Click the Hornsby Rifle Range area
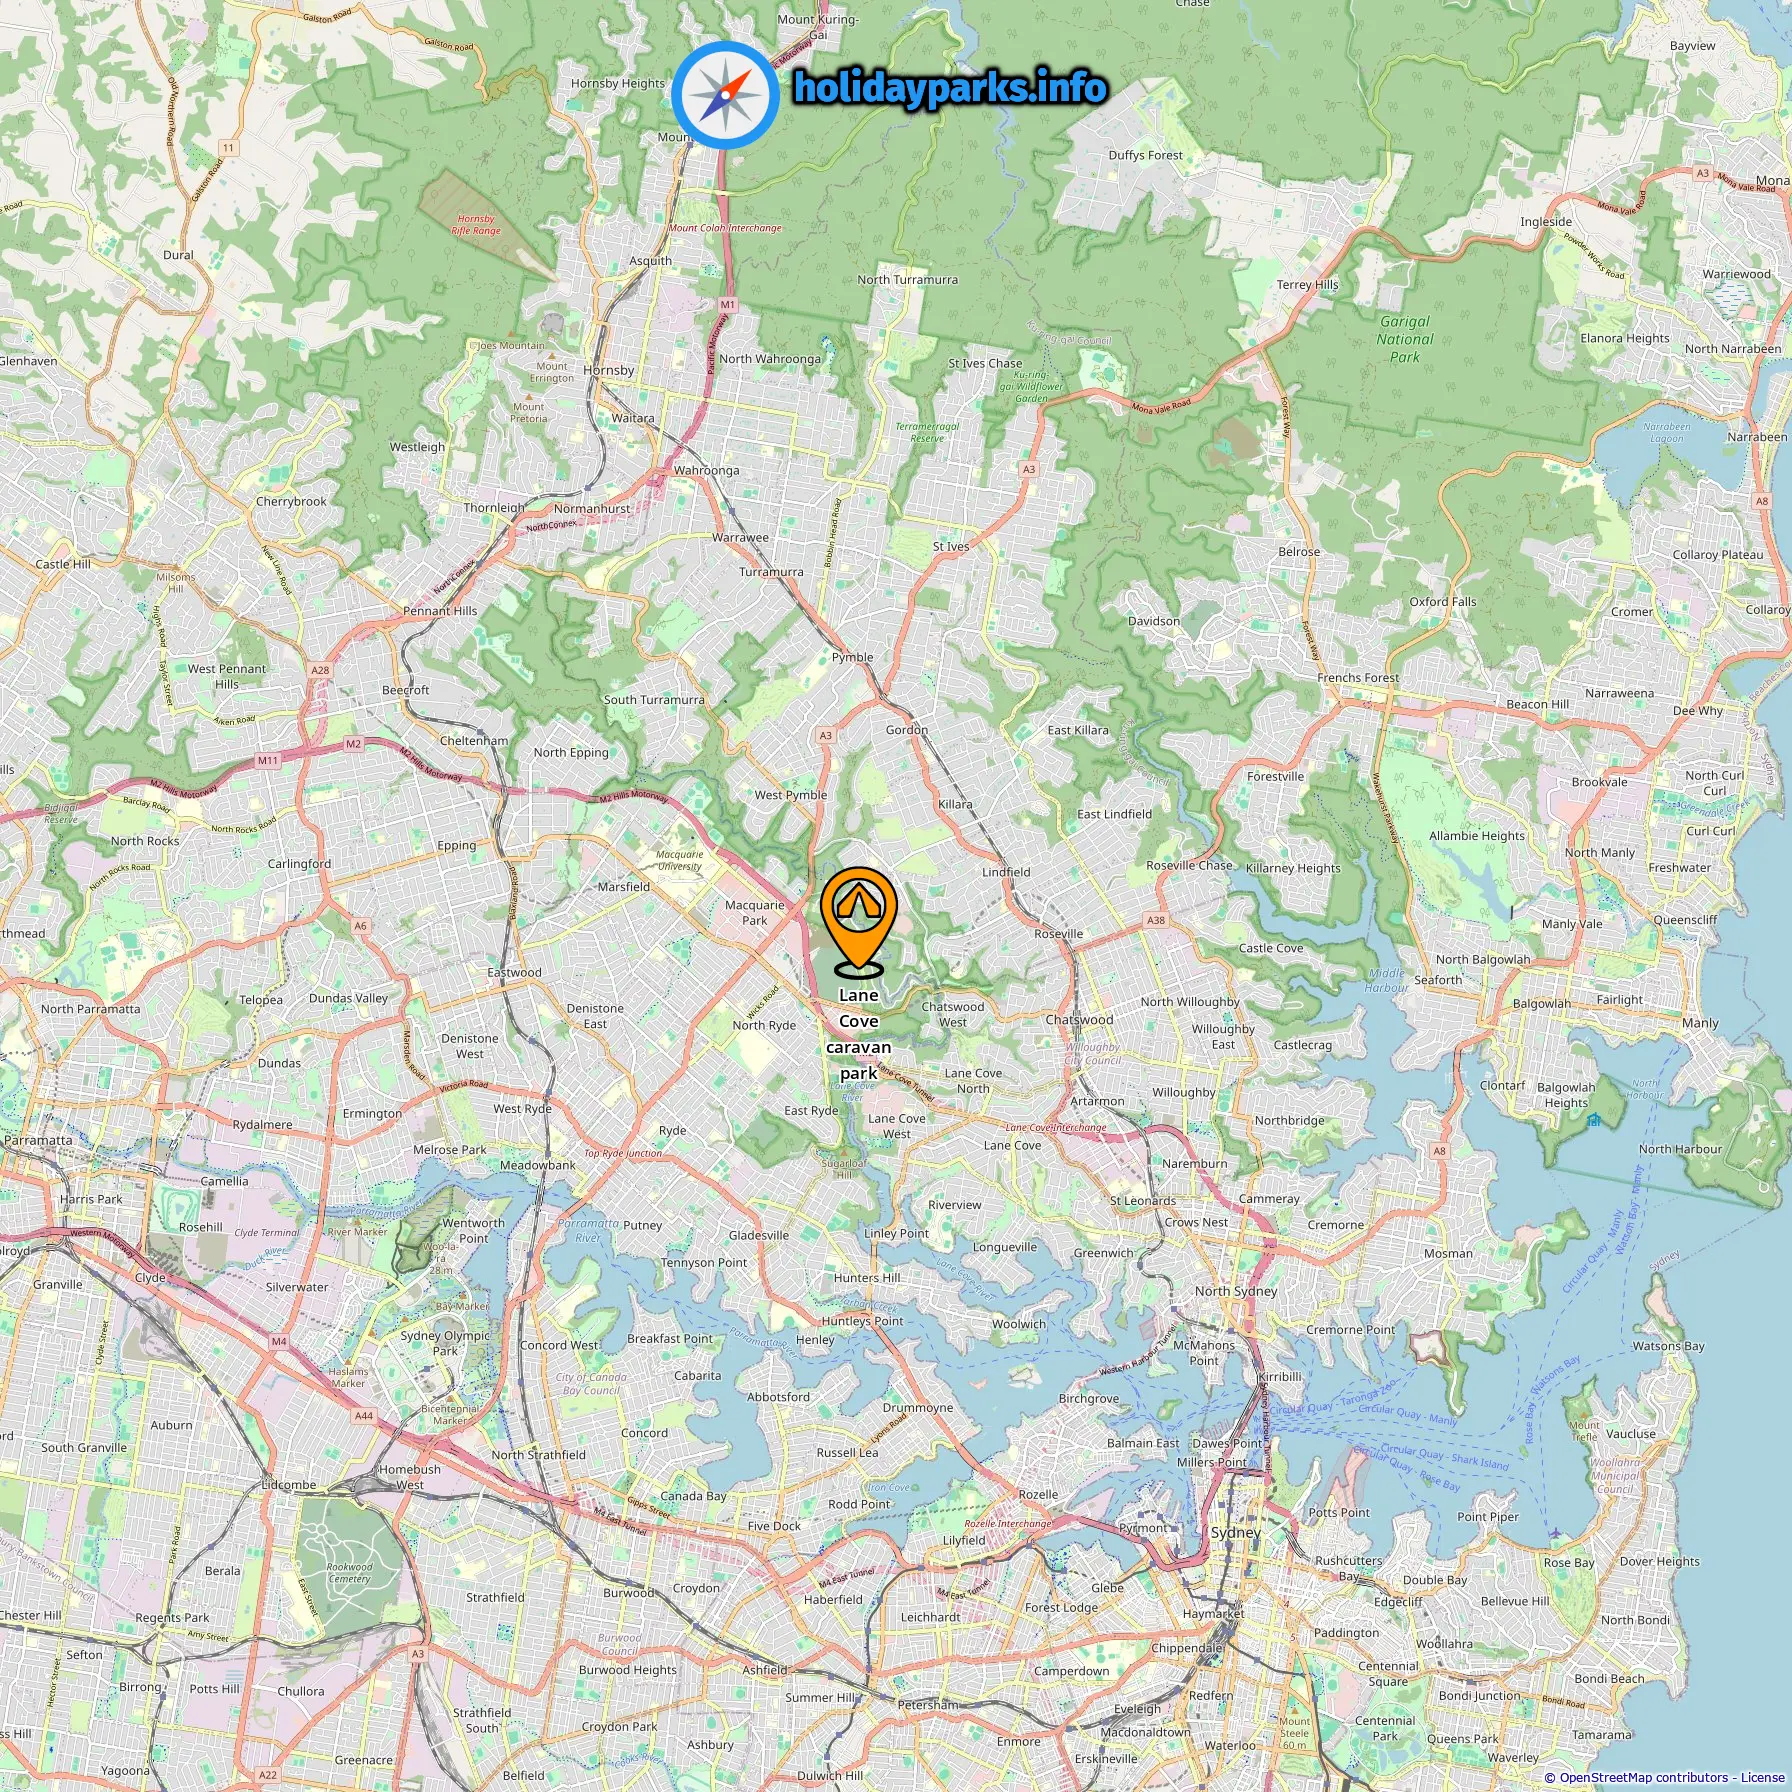Image resolution: width=1792 pixels, height=1792 pixels. (476, 224)
